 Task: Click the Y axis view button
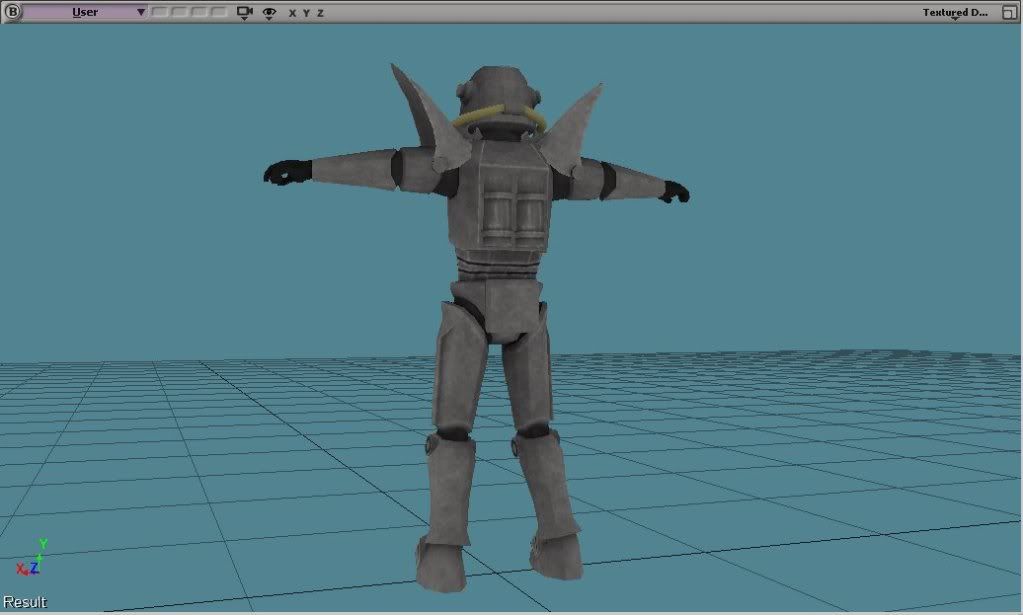pyautogui.click(x=306, y=13)
